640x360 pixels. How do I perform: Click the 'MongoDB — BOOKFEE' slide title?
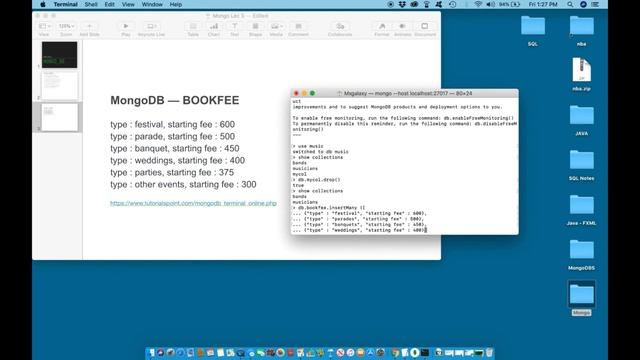point(175,100)
